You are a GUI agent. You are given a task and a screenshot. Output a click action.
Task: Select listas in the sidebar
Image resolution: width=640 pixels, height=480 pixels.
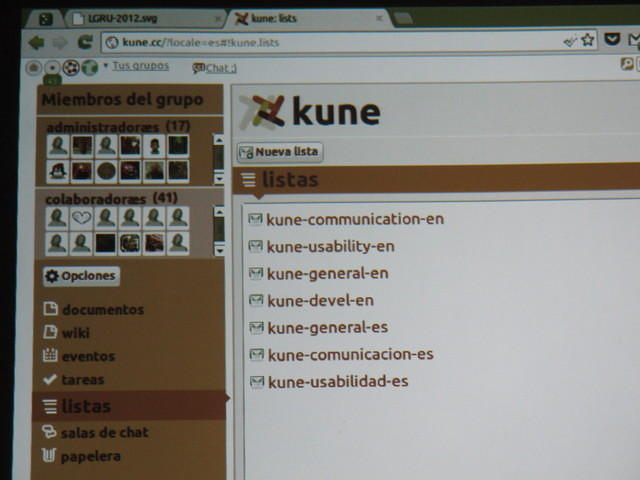(x=129, y=406)
